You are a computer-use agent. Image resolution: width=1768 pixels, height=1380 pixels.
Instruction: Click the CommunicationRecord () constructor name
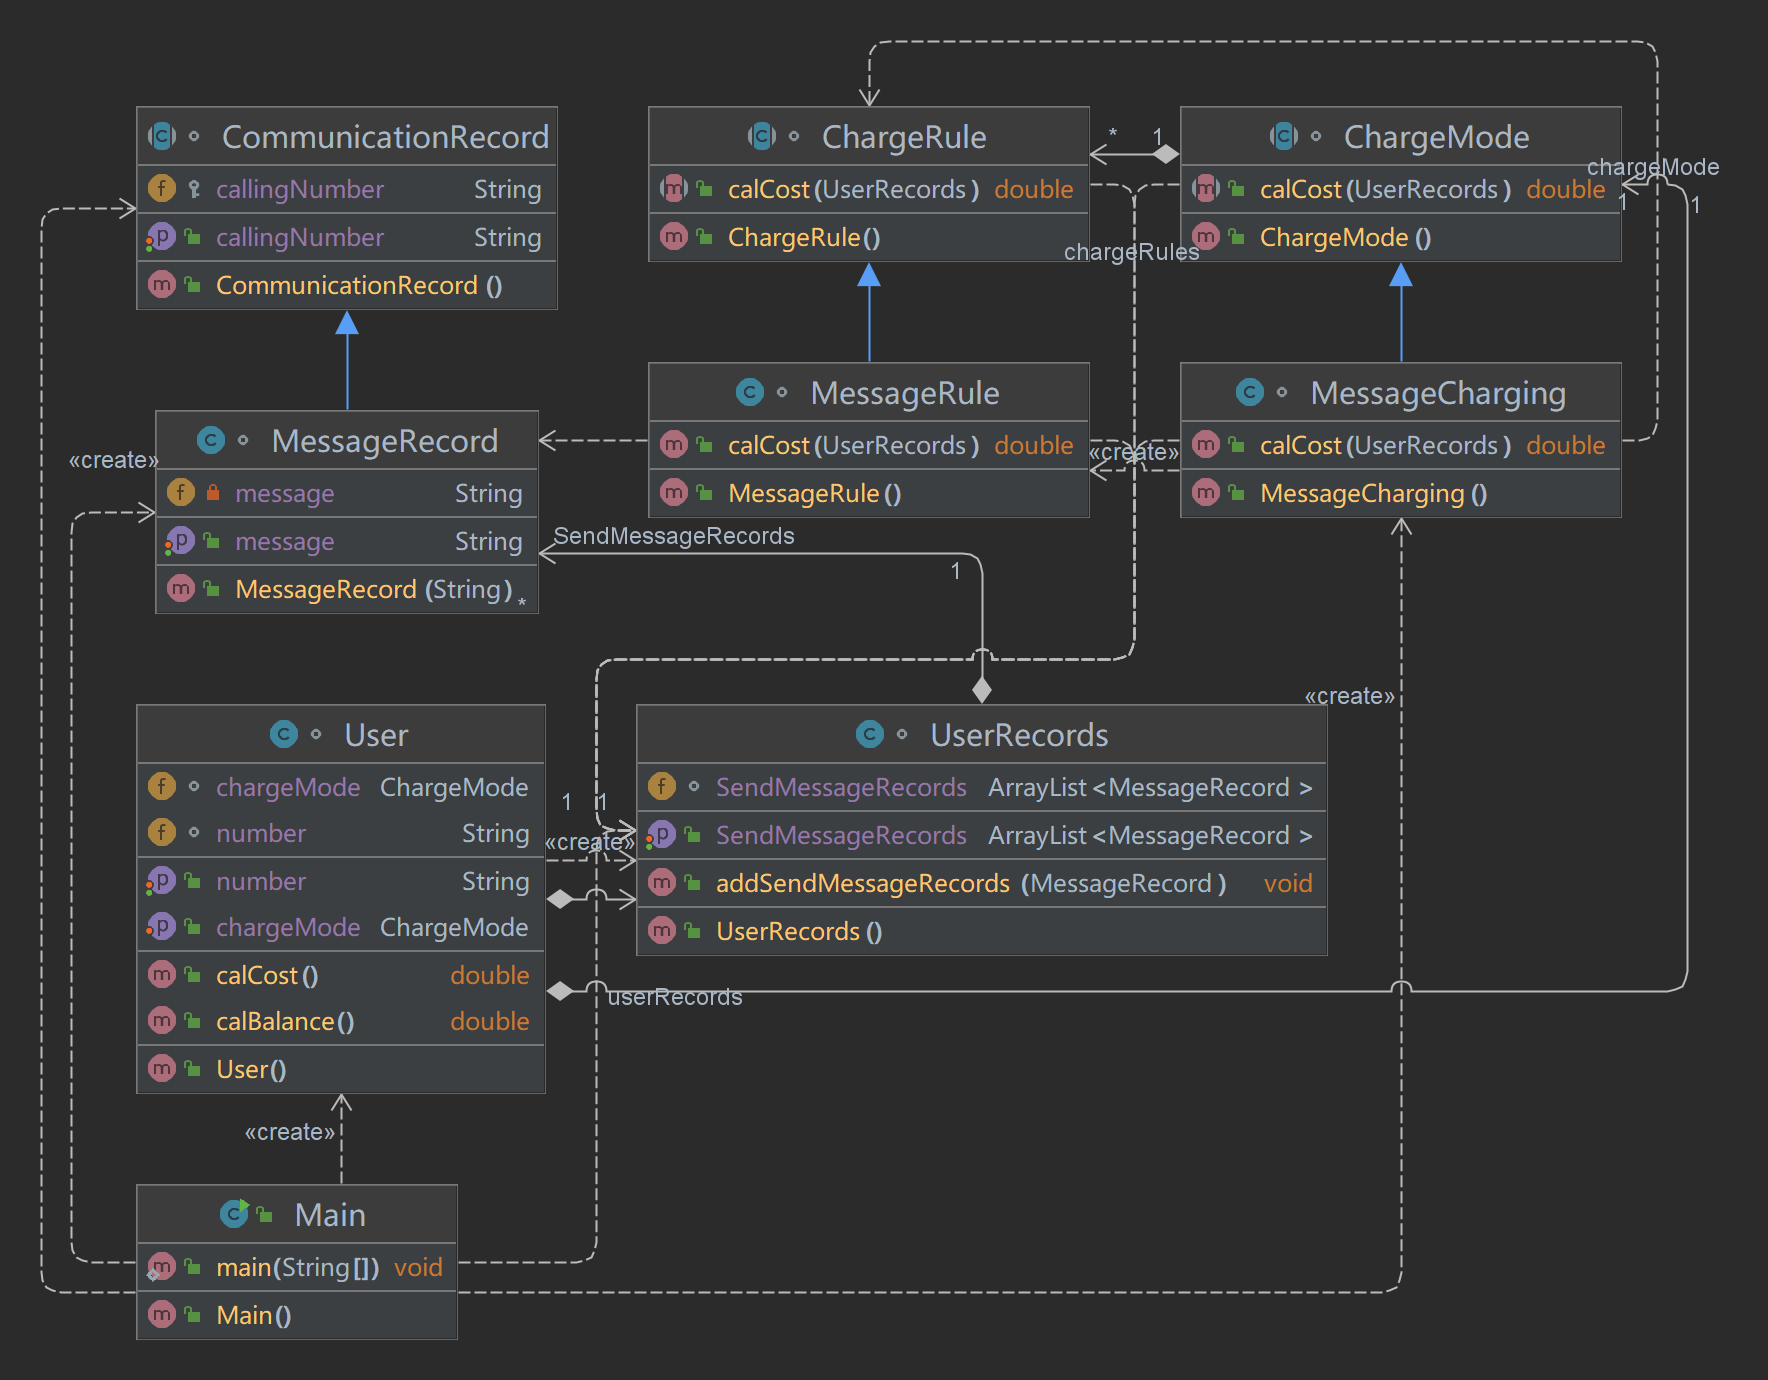tap(359, 285)
